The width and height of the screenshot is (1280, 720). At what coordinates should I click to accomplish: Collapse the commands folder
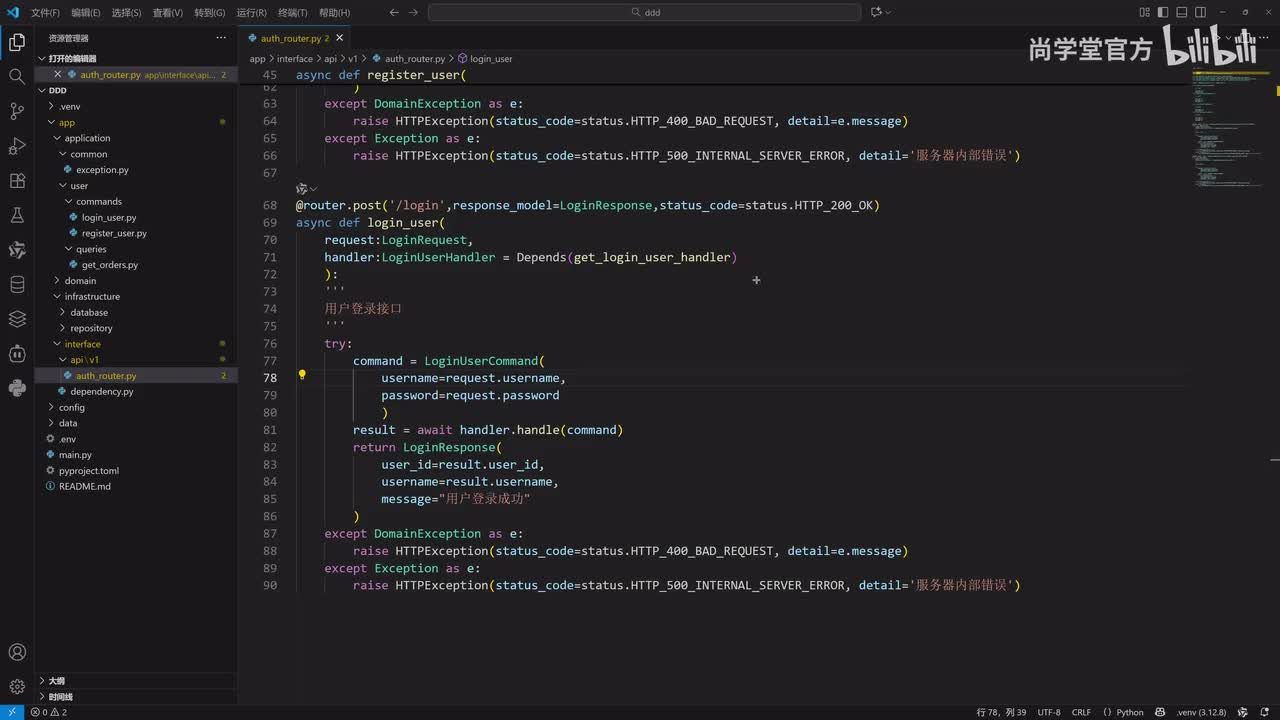pos(98,202)
